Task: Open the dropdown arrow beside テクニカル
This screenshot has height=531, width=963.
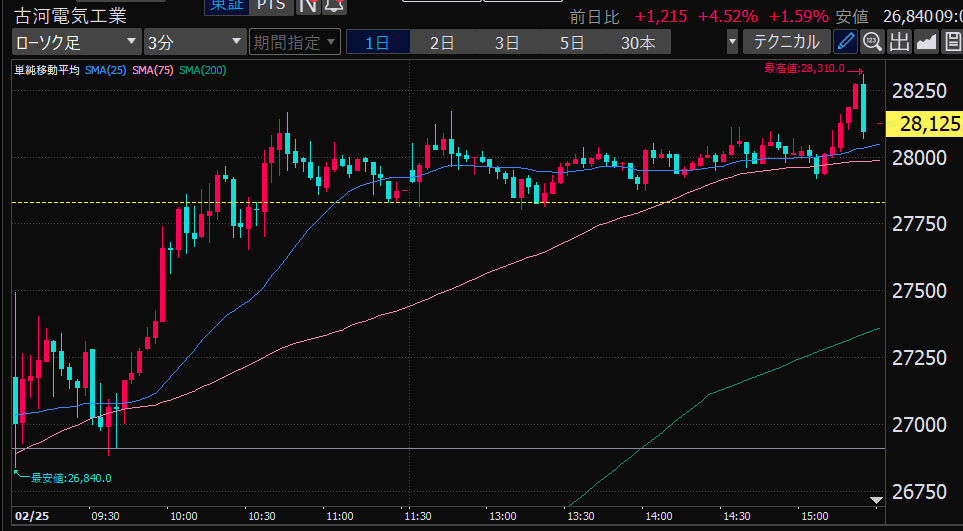Action: click(x=733, y=42)
